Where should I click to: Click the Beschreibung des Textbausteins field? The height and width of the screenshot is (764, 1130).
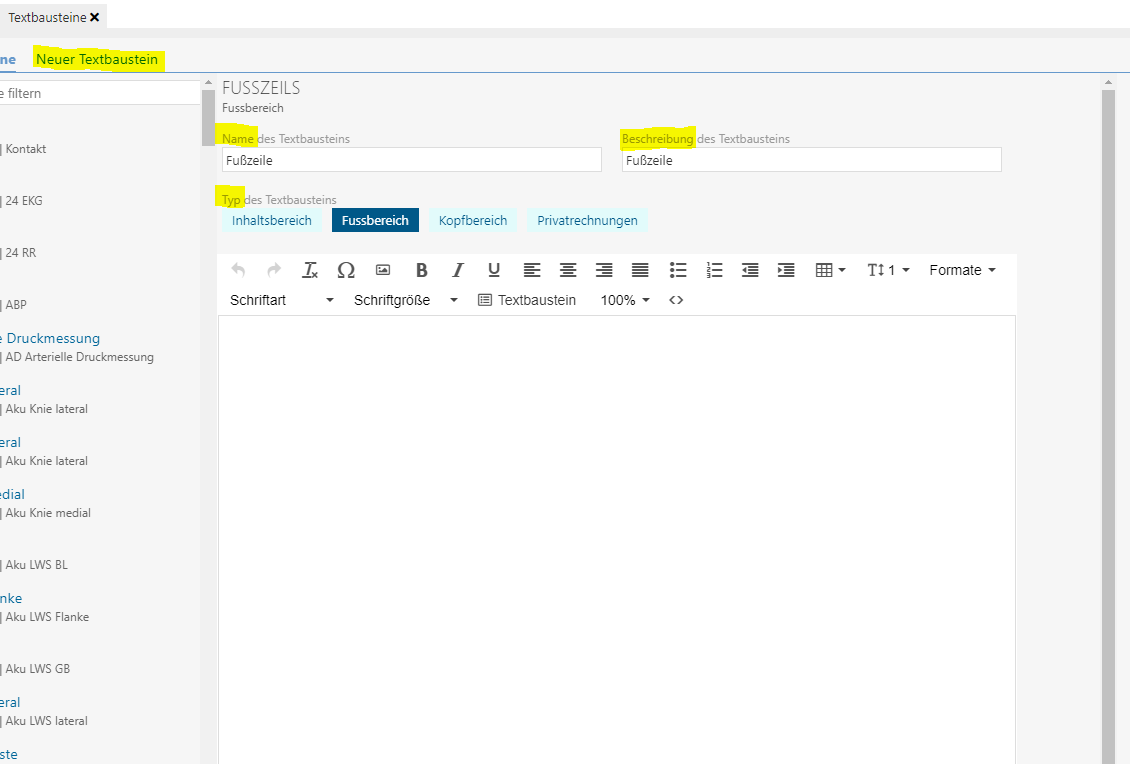pos(811,160)
